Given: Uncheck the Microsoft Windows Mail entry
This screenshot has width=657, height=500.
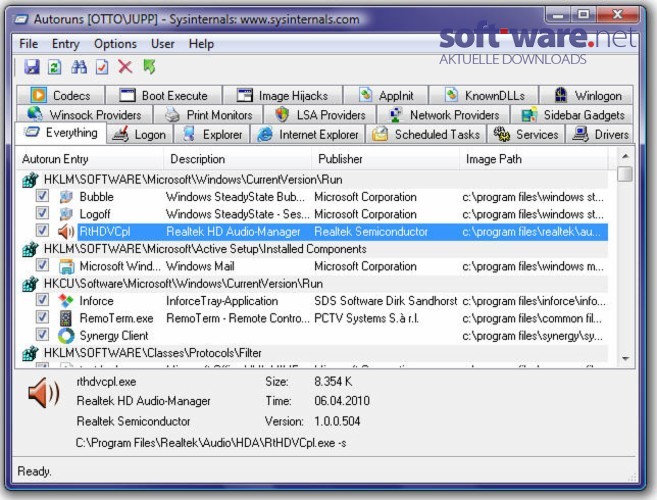Looking at the screenshot, I should point(42,265).
